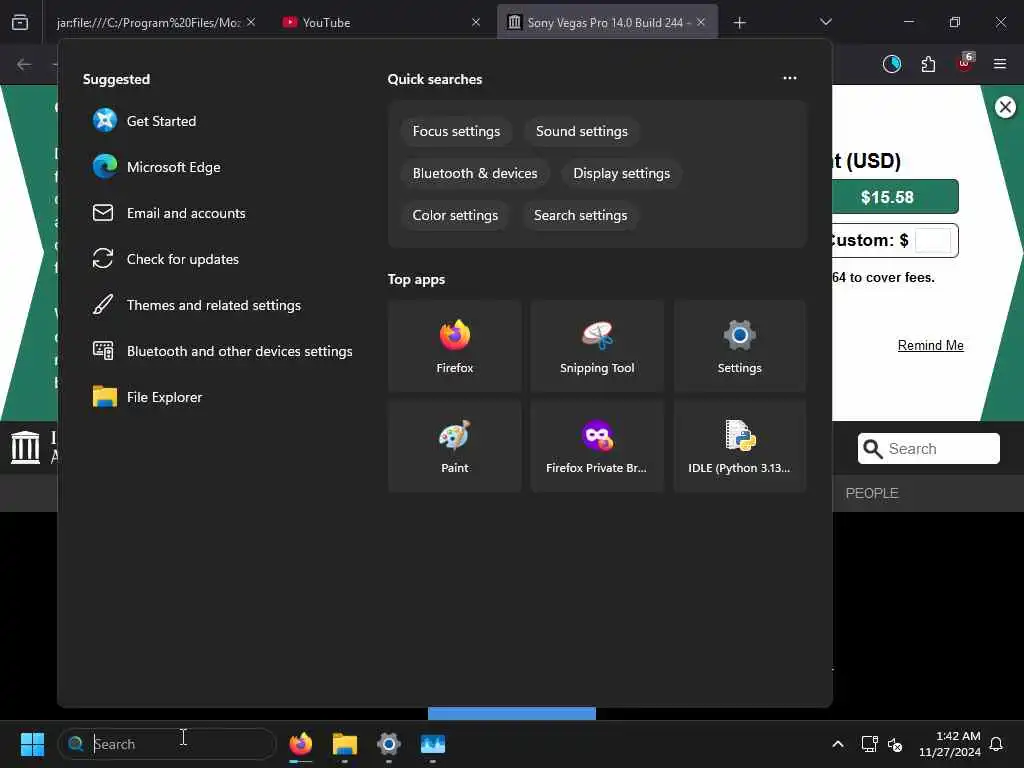The height and width of the screenshot is (768, 1024).
Task: Click the muted volume tray icon
Action: (895, 744)
